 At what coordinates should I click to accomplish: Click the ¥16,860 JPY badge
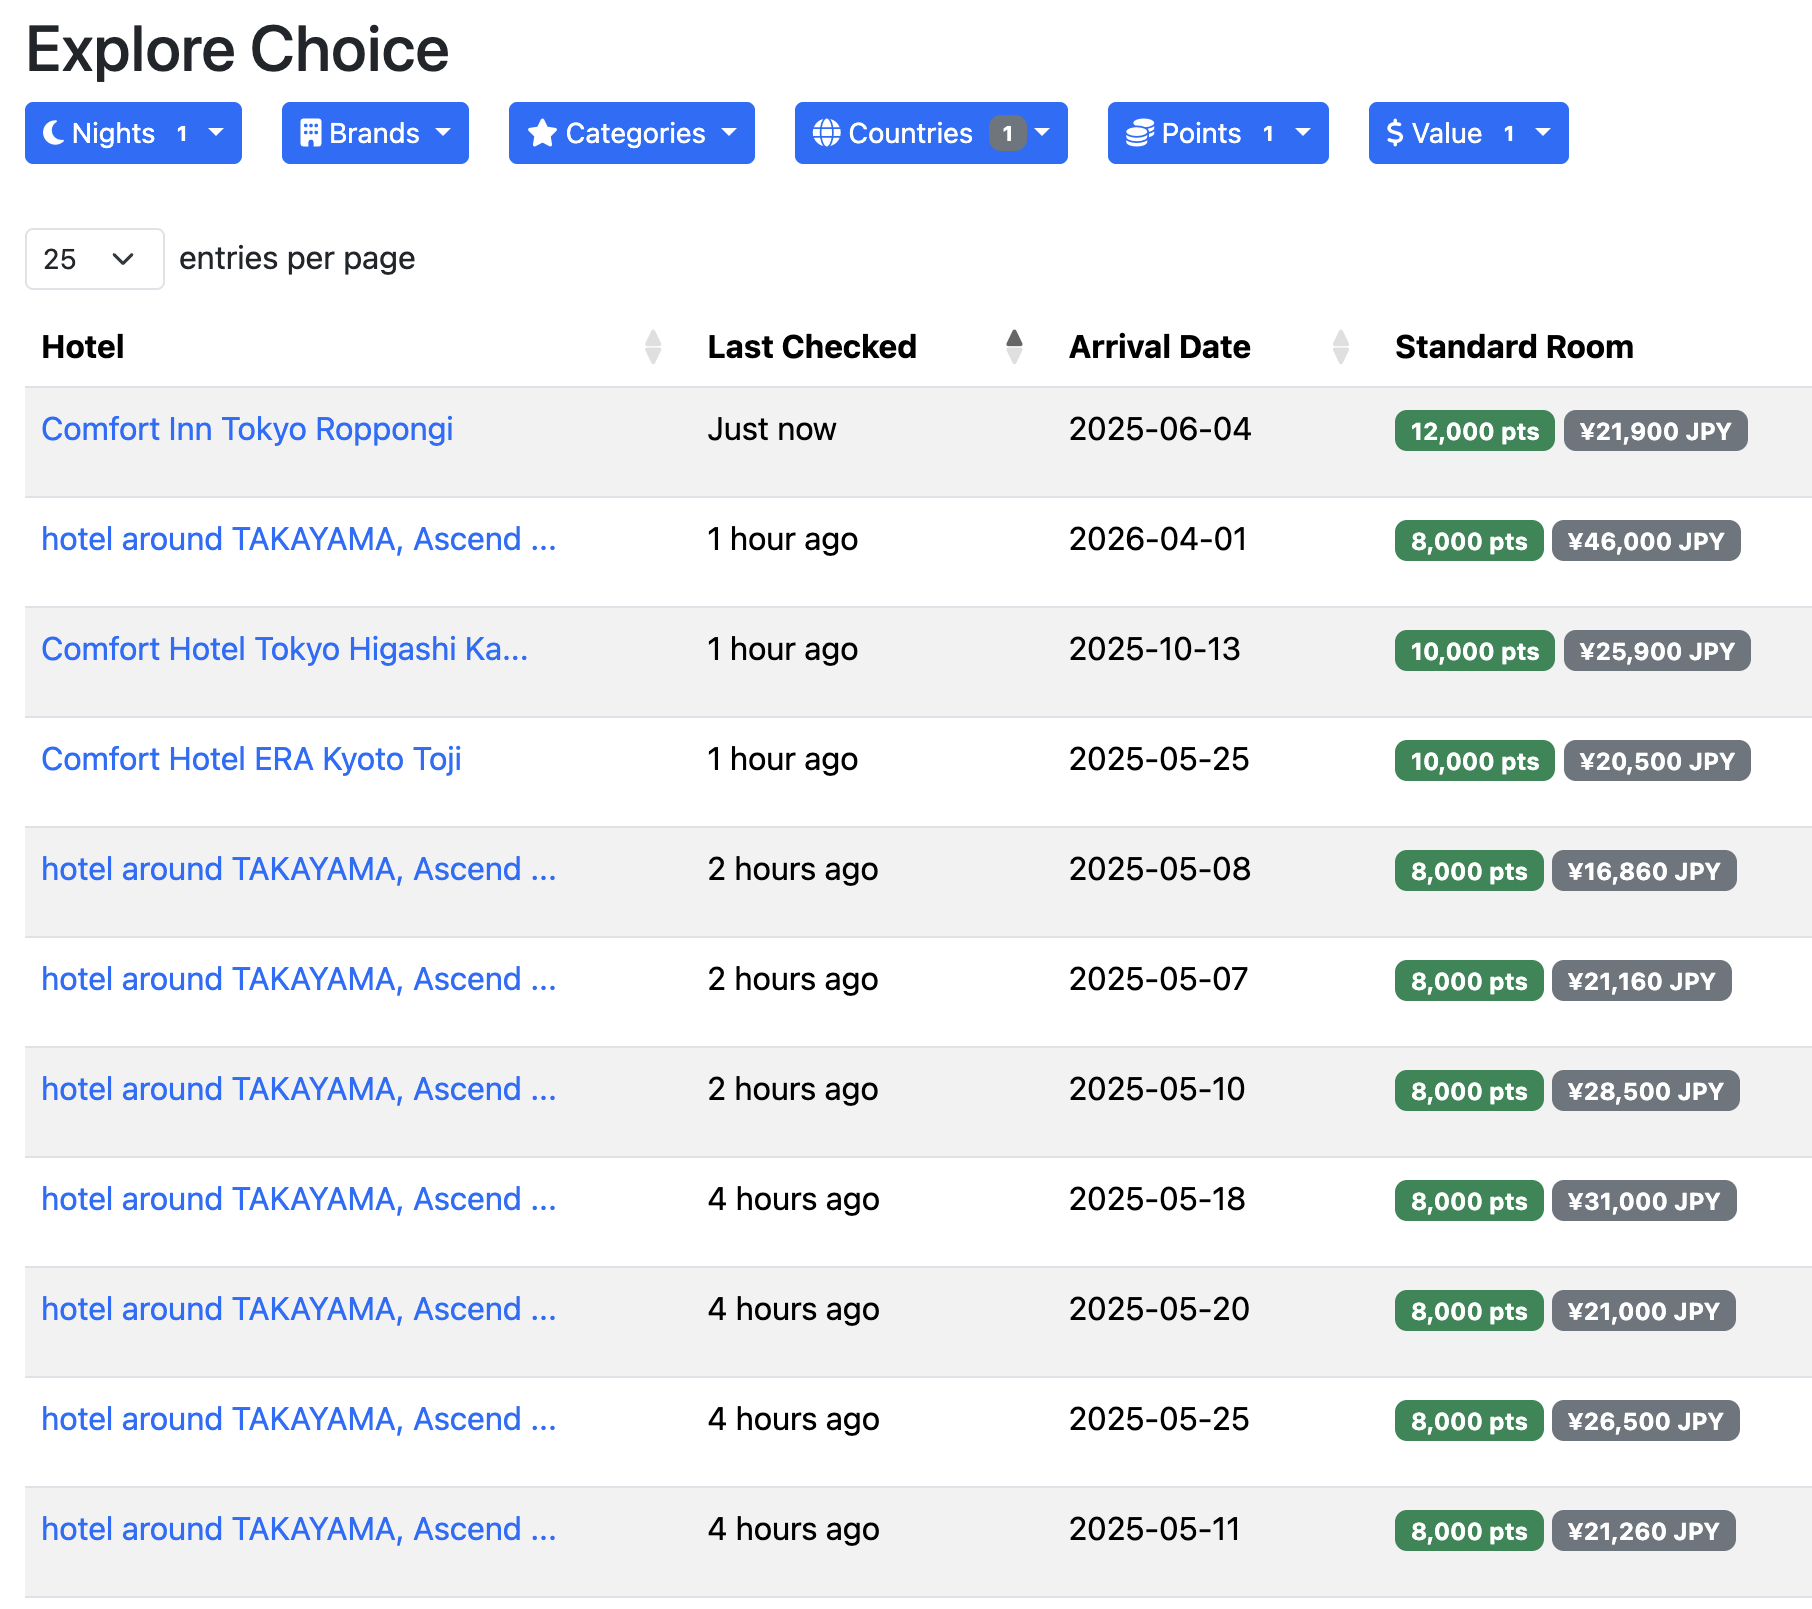point(1644,871)
